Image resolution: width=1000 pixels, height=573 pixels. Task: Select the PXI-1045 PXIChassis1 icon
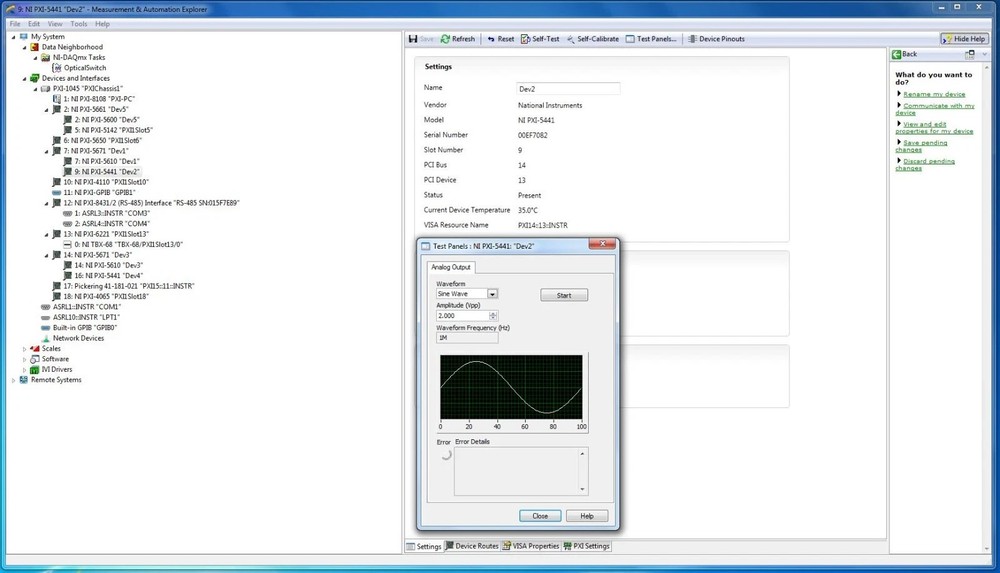[45, 89]
